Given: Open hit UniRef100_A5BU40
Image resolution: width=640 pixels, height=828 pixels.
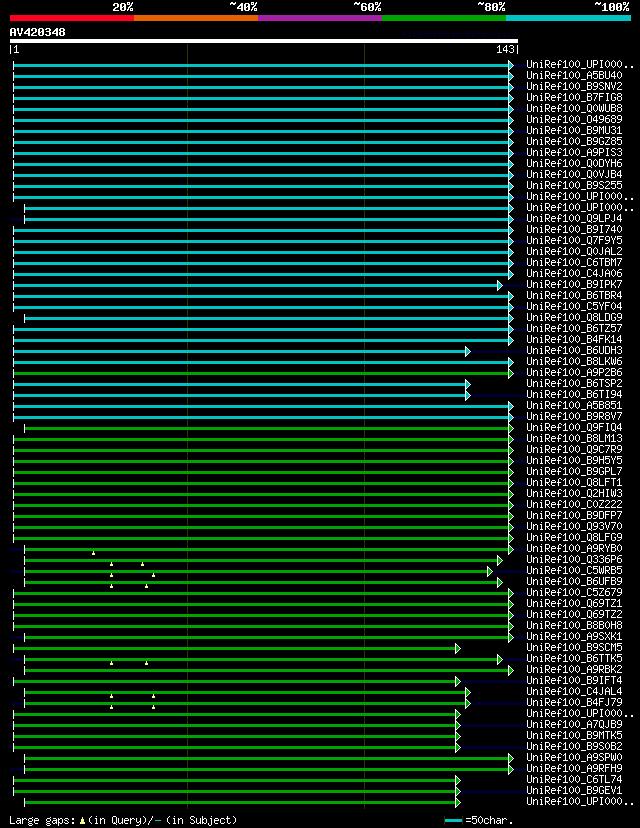Looking at the screenshot, I should click(574, 76).
